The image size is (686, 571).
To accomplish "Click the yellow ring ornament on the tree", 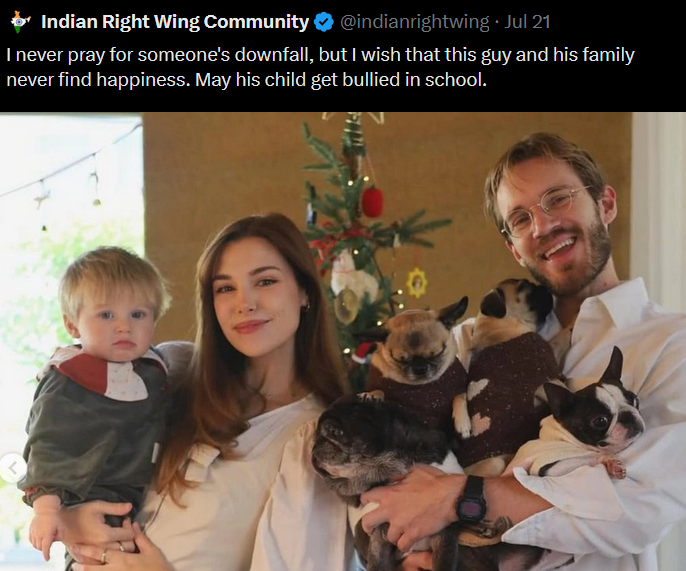I will (416, 283).
